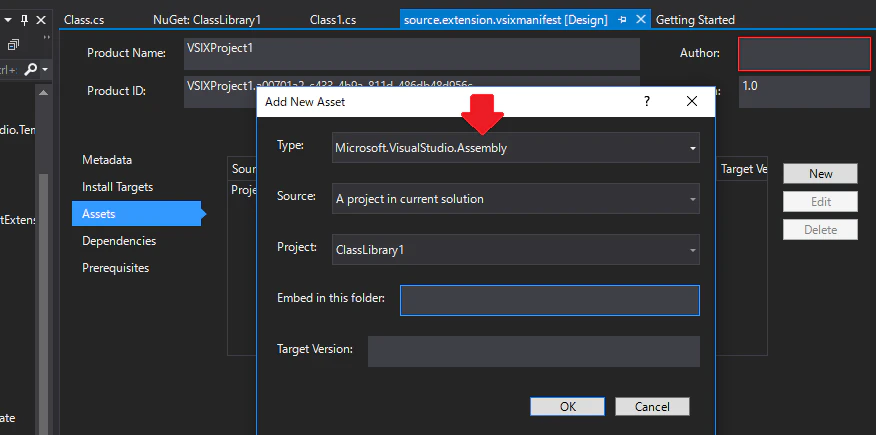Switch to the Class1.cs tab

pos(333,20)
